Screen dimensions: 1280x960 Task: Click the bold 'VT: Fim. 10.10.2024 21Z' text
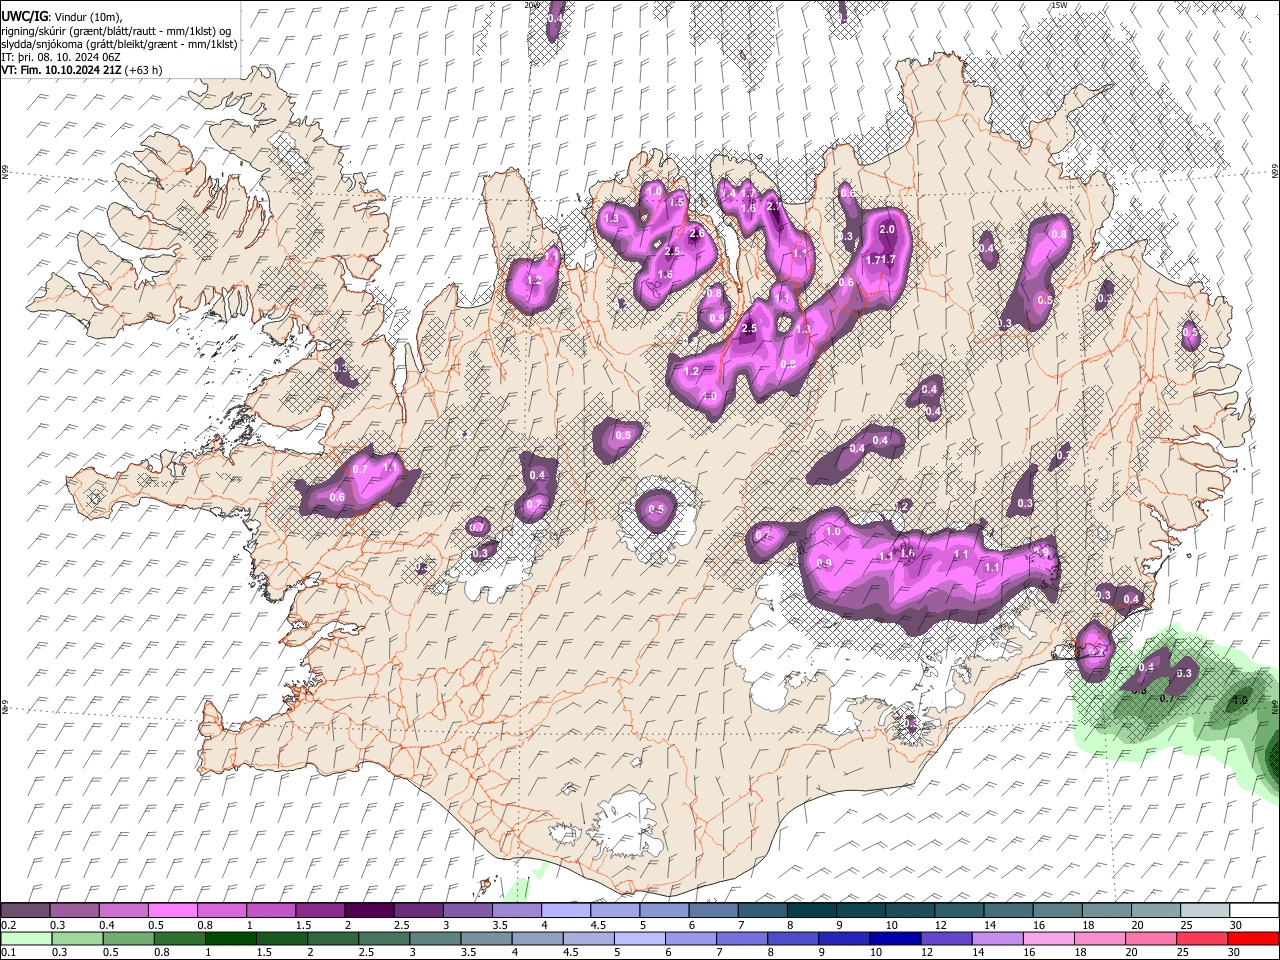tap(62, 70)
